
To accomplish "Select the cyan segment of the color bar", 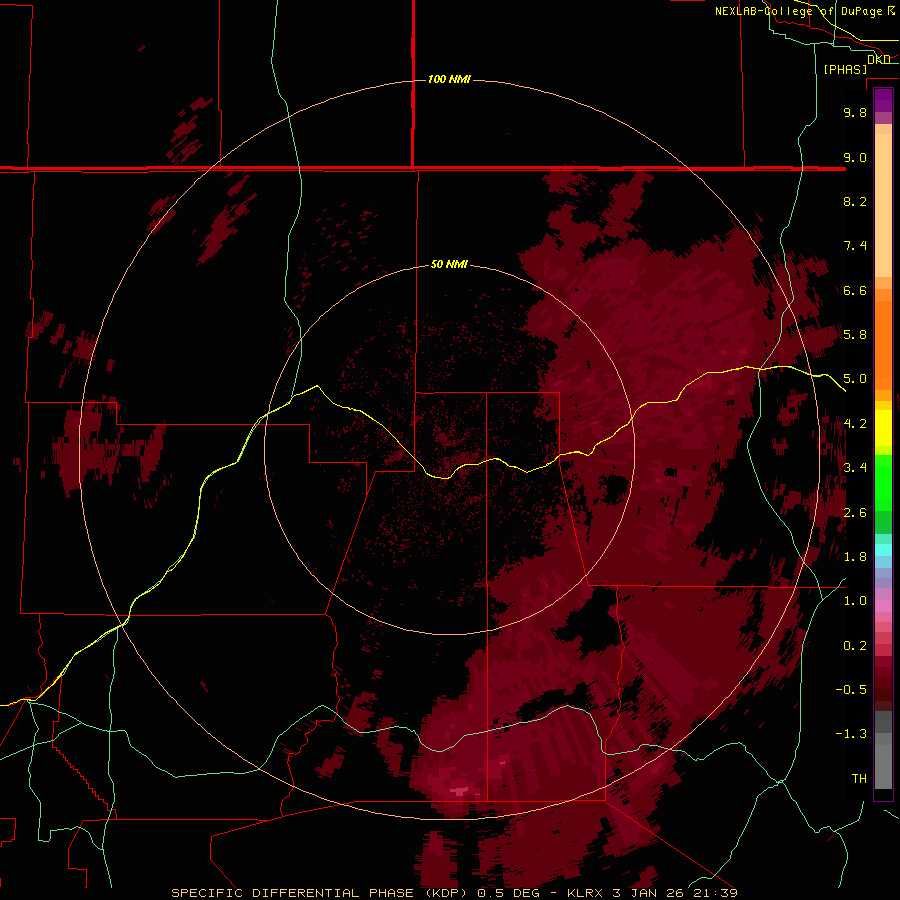I will click(883, 550).
